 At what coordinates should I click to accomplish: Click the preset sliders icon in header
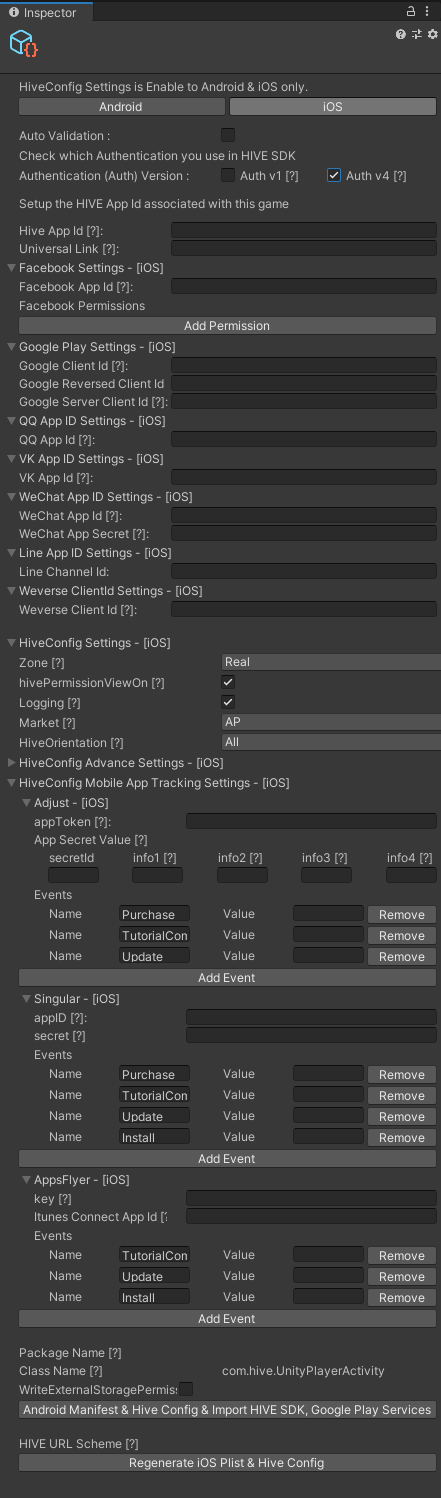417,34
